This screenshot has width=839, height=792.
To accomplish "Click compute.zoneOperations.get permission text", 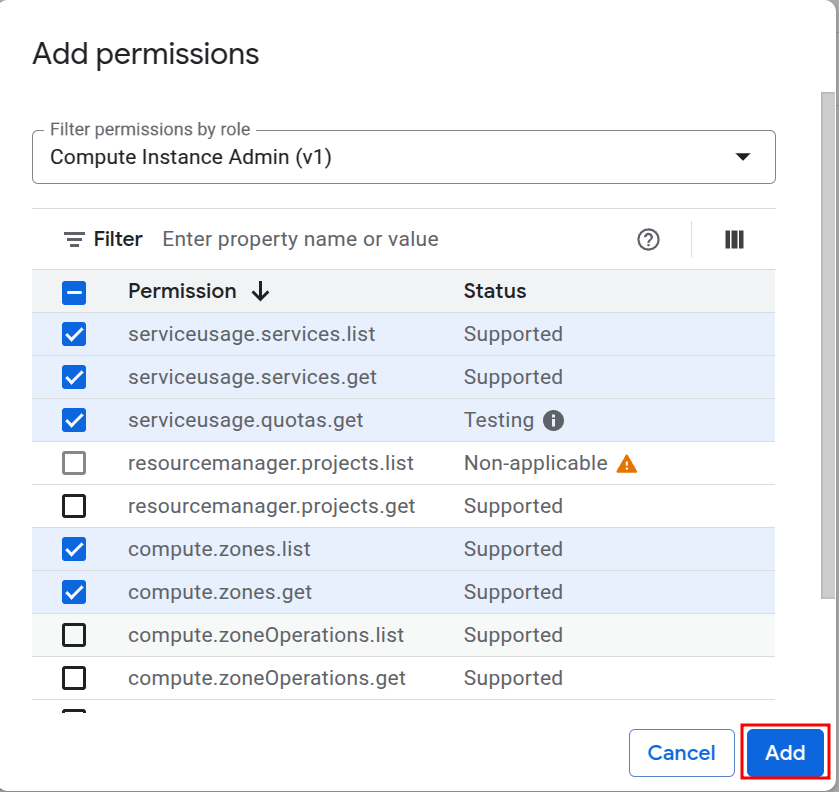I will click(x=266, y=678).
